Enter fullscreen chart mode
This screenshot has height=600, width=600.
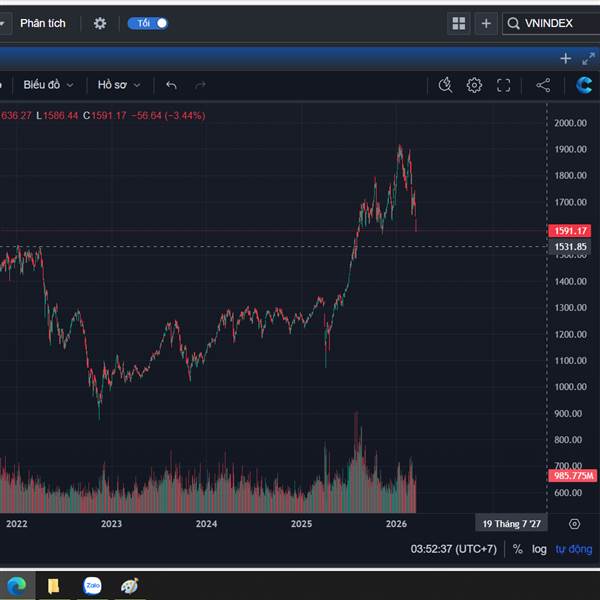coord(503,85)
